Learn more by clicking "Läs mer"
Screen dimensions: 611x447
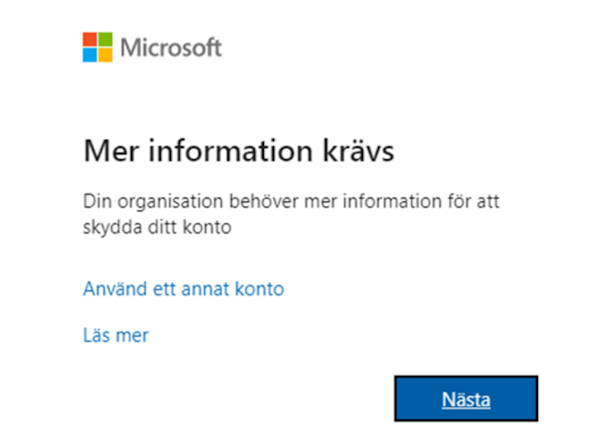tap(116, 335)
